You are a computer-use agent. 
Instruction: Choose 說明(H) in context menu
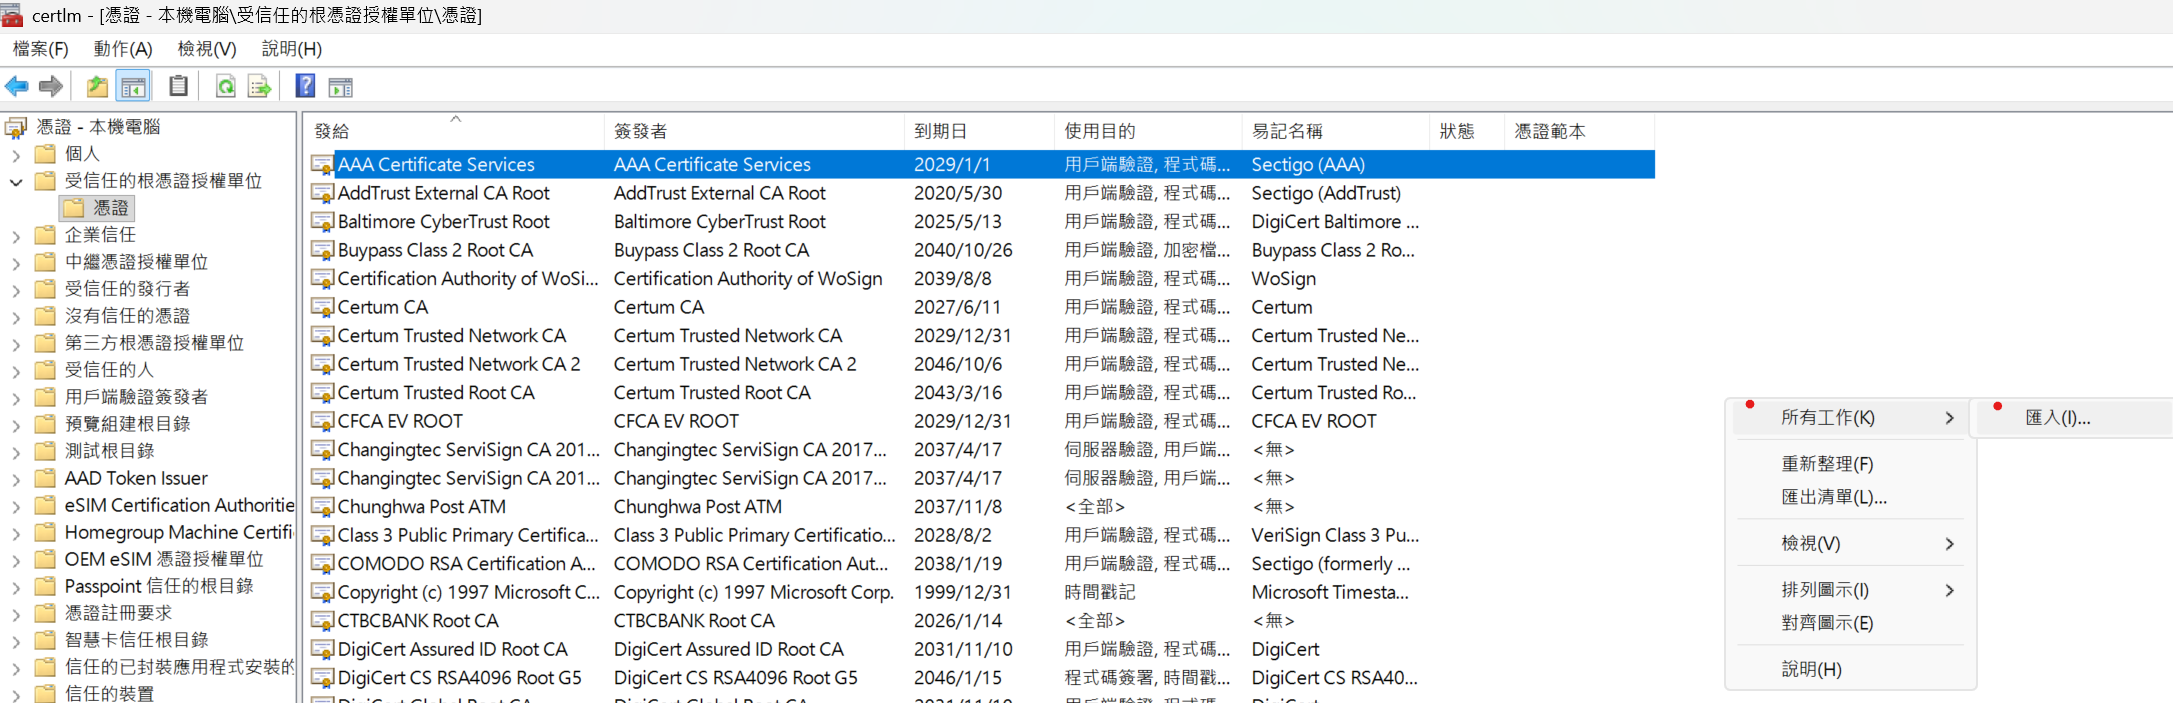[1851, 669]
